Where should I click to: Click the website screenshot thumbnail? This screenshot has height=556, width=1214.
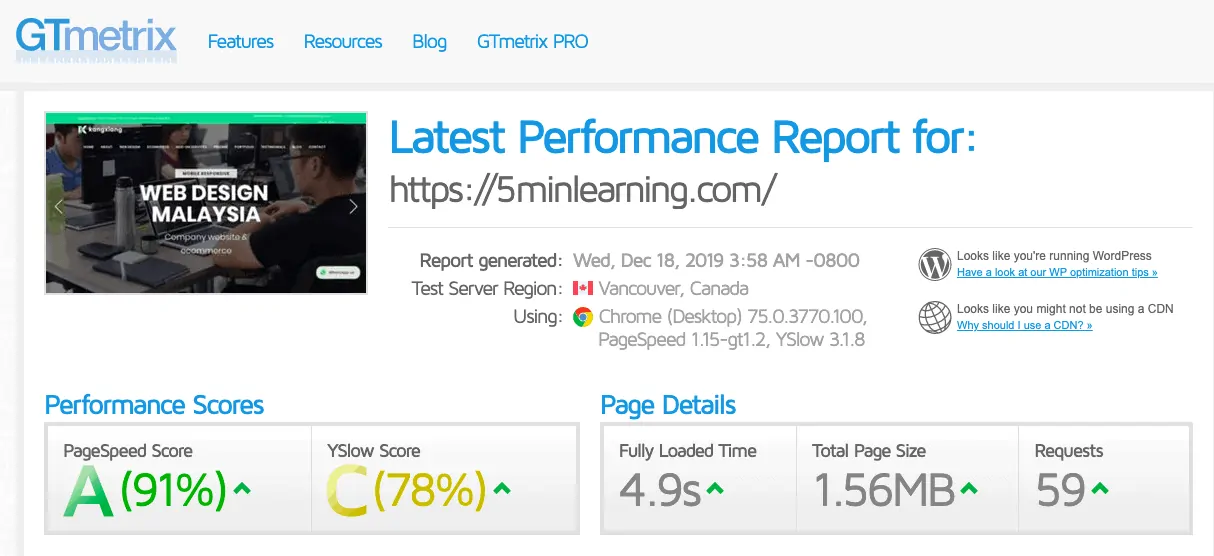(x=206, y=203)
